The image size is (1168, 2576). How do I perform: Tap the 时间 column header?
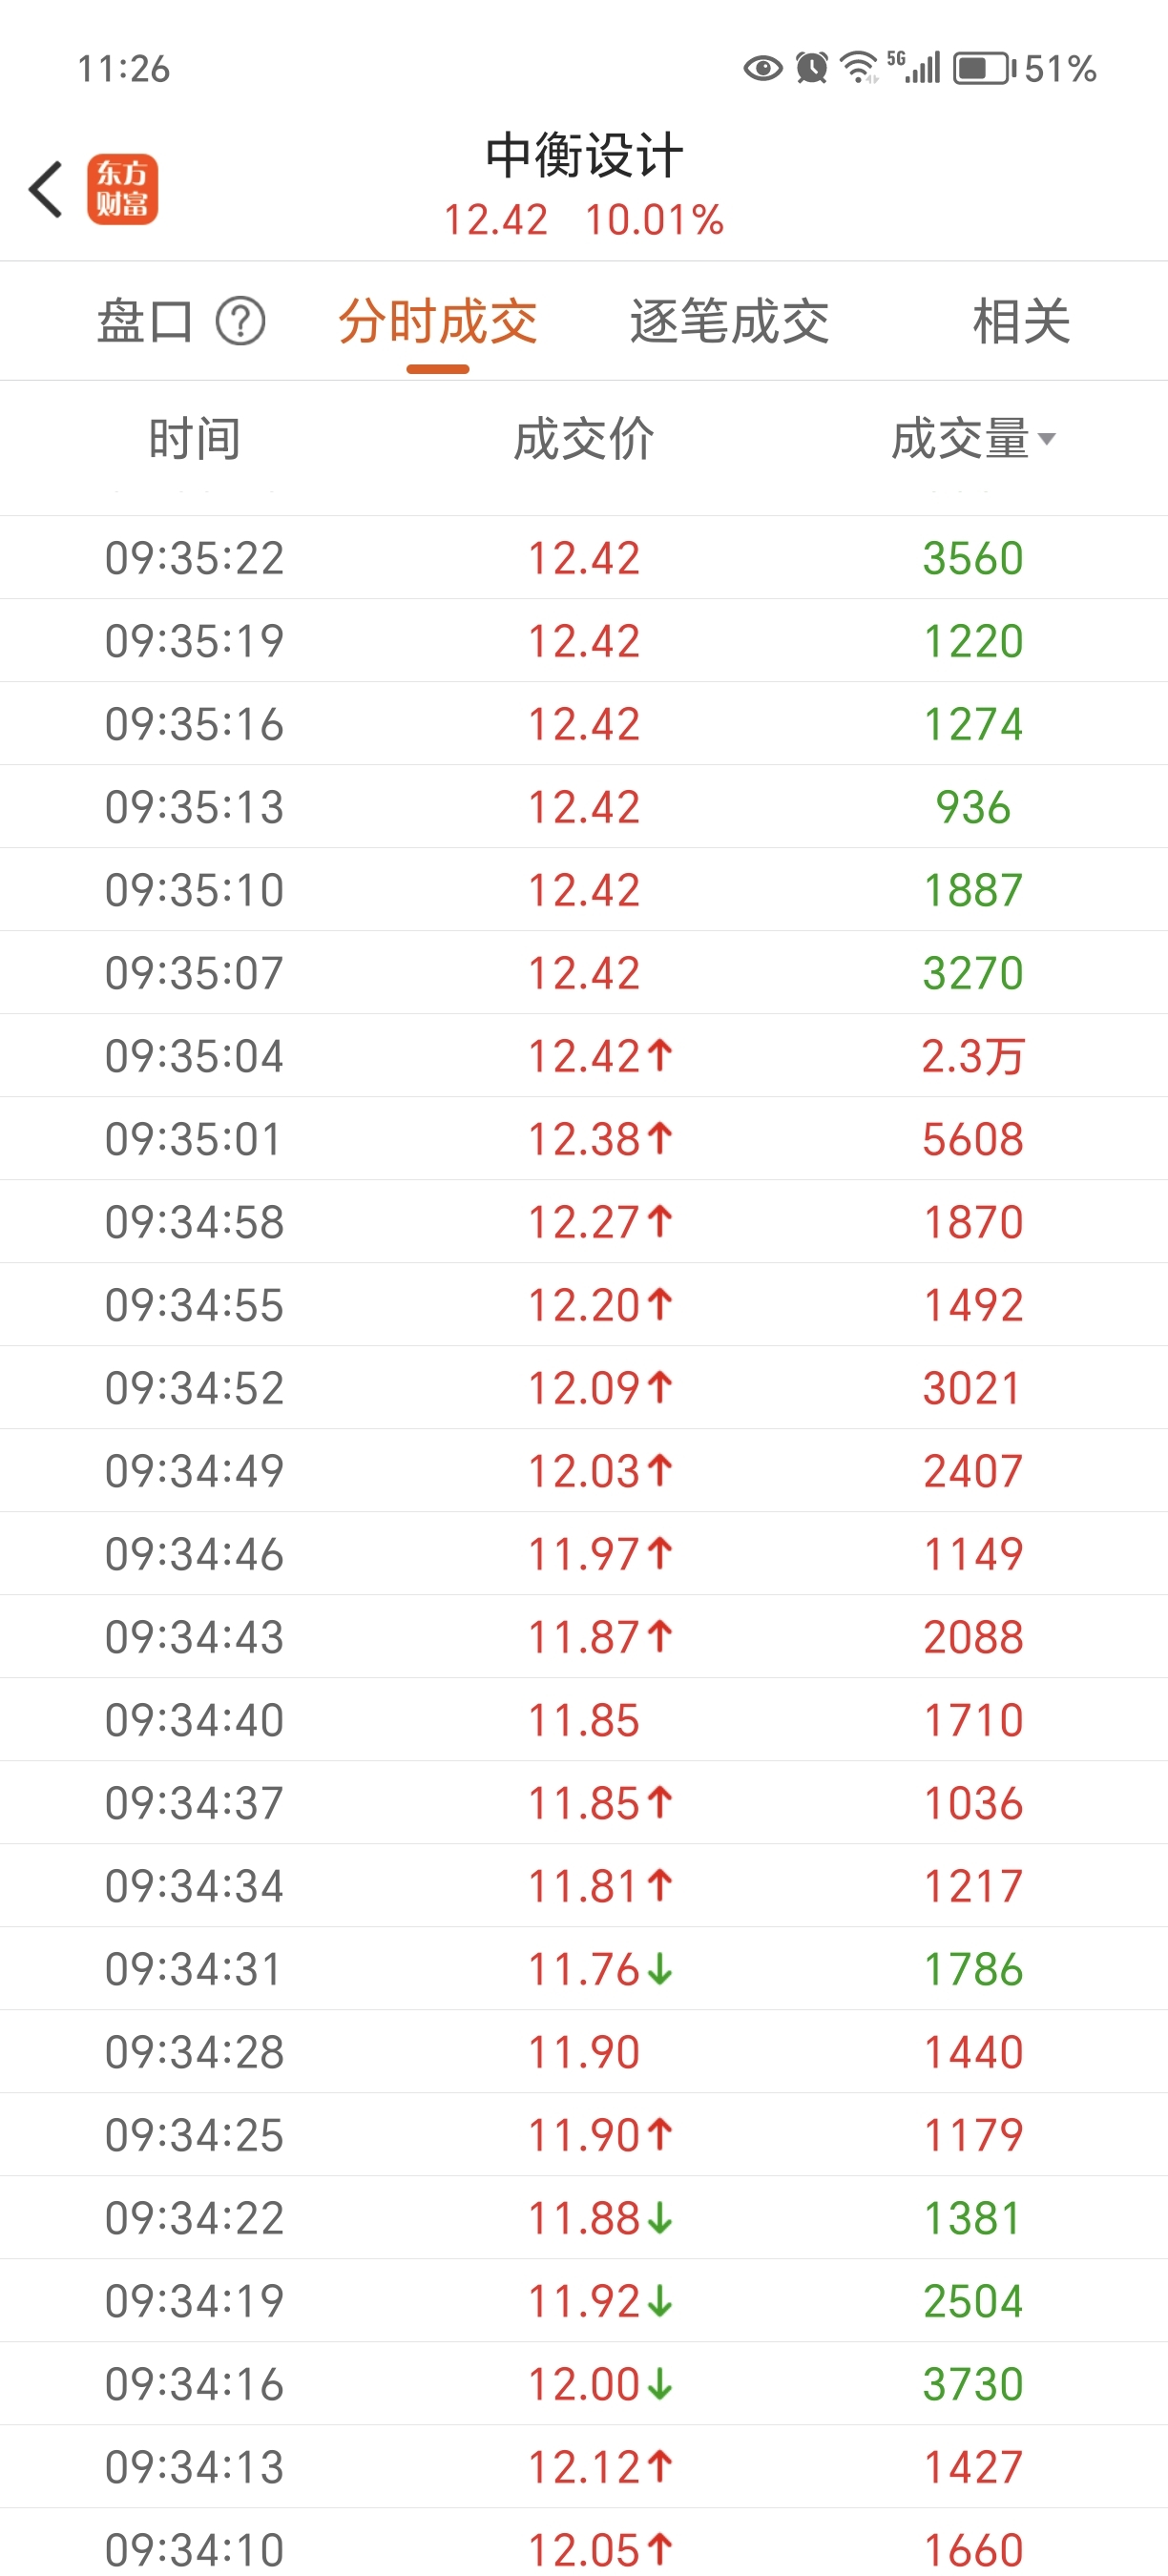point(195,439)
